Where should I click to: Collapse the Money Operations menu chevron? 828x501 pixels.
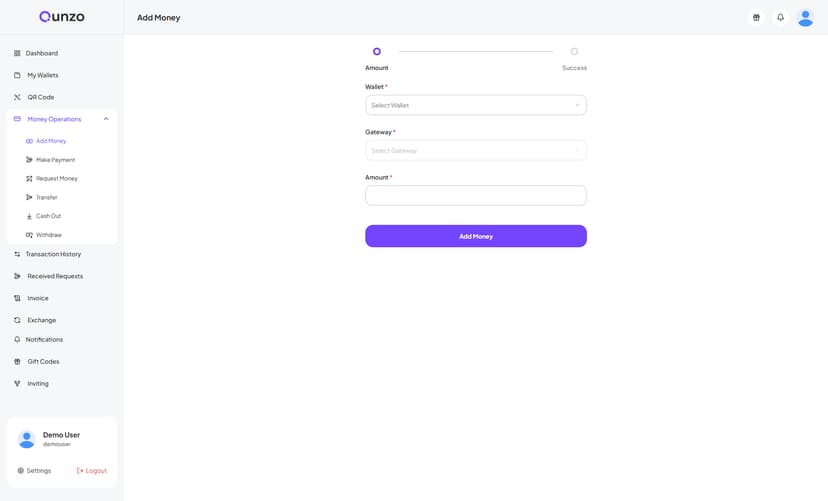106,119
